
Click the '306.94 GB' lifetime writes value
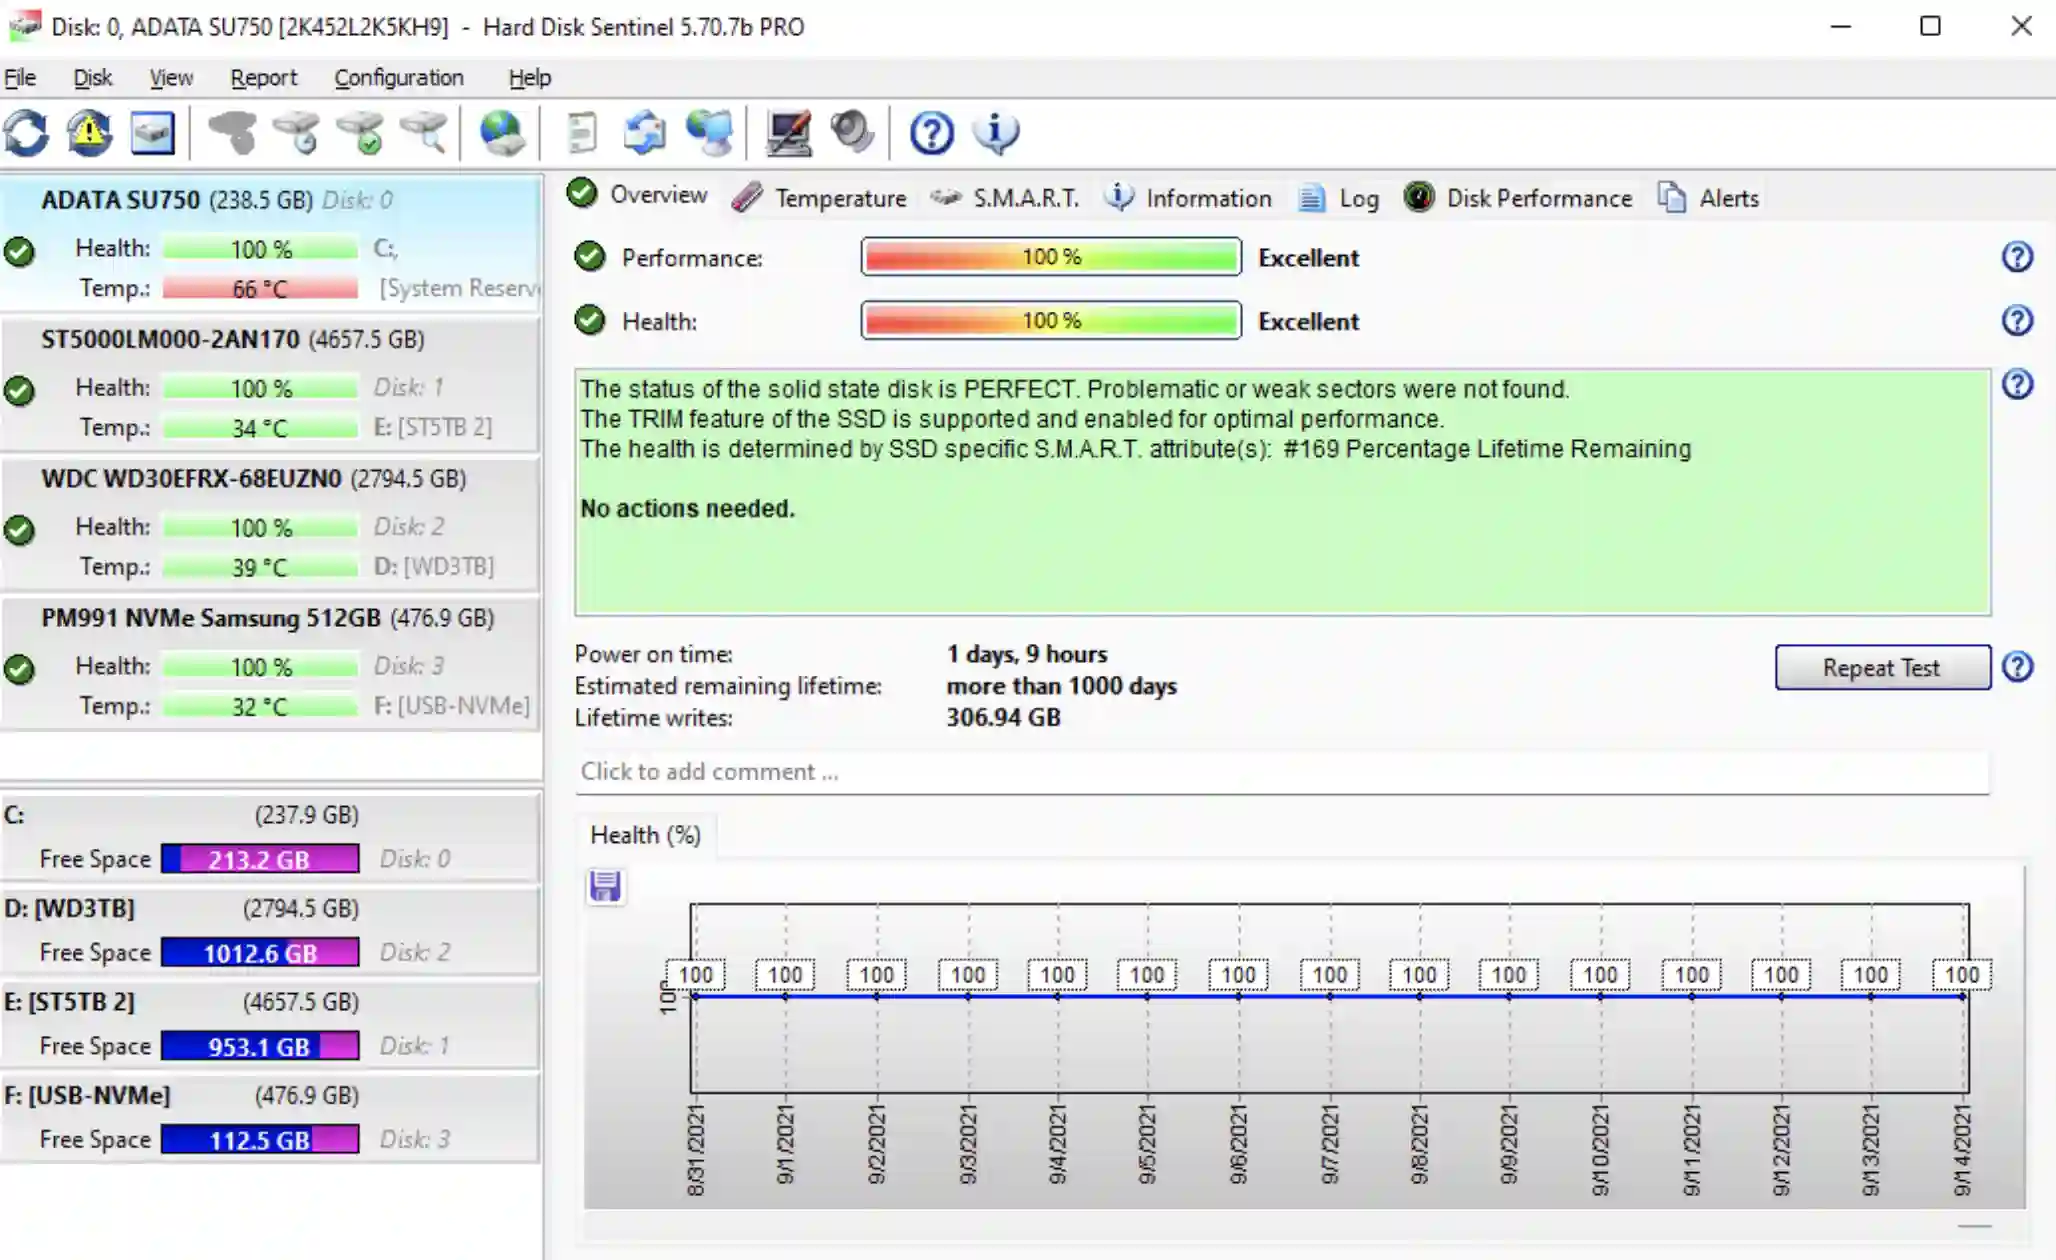tap(1003, 717)
